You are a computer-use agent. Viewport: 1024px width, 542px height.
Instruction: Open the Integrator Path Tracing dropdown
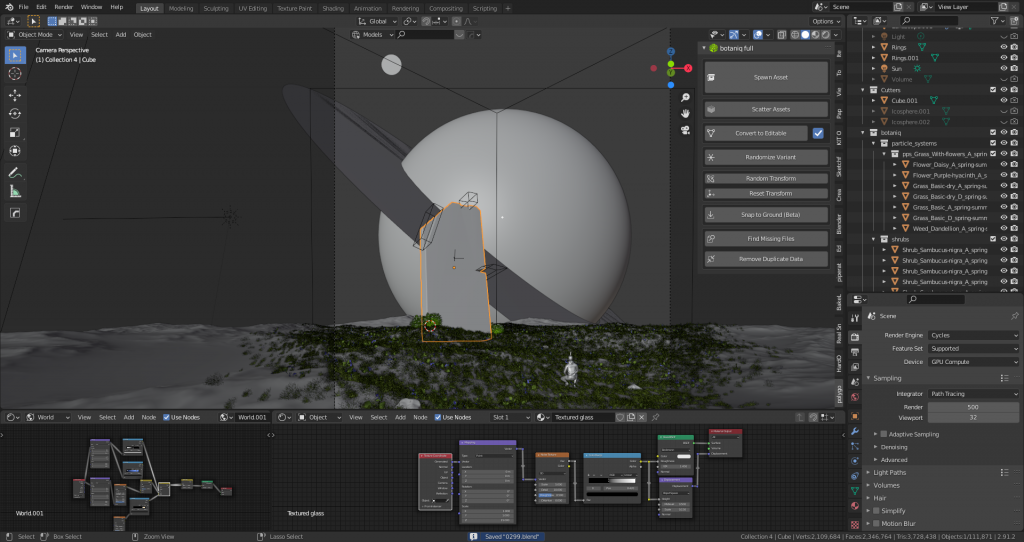point(973,394)
